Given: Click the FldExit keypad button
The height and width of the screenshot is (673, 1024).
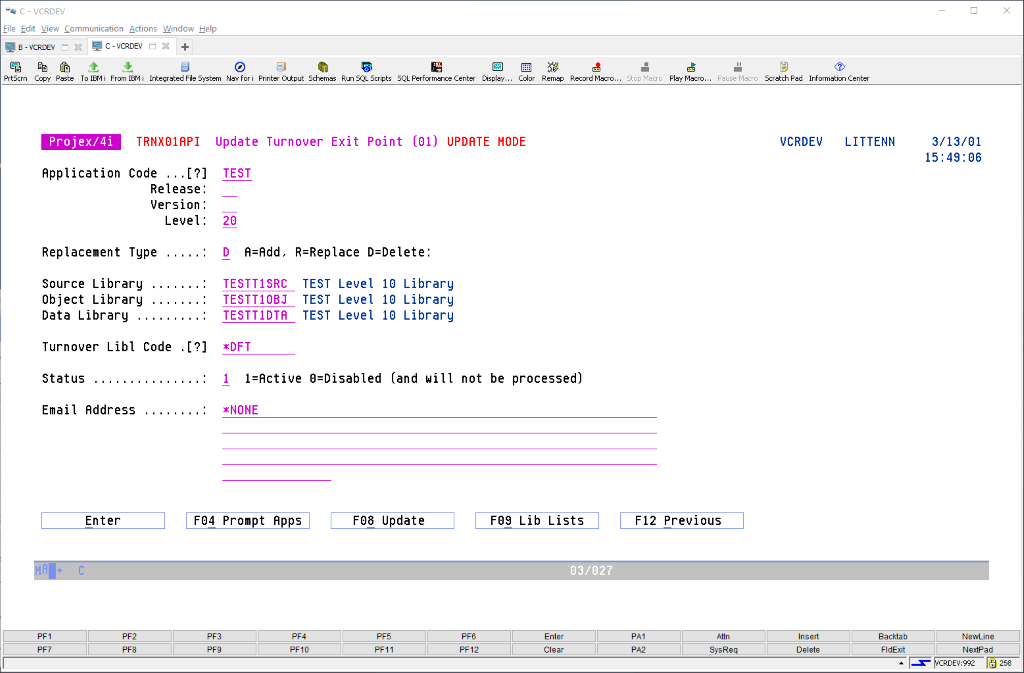Looking at the screenshot, I should (893, 650).
